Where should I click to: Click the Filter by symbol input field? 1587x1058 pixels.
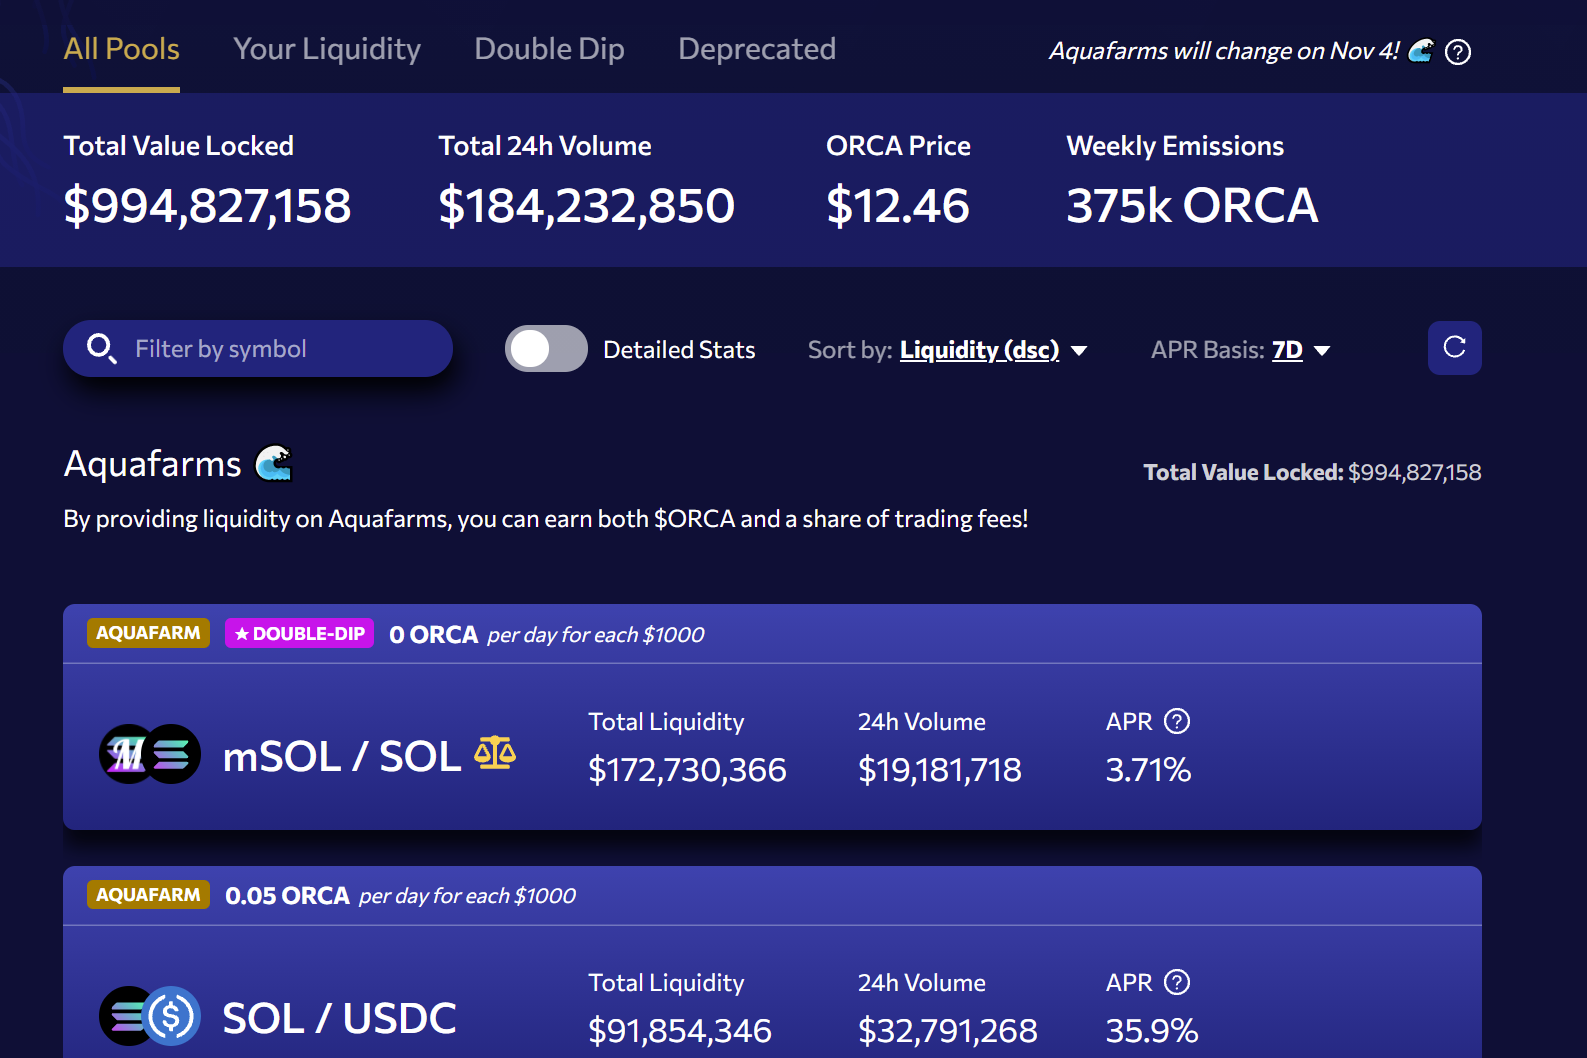pos(285,349)
